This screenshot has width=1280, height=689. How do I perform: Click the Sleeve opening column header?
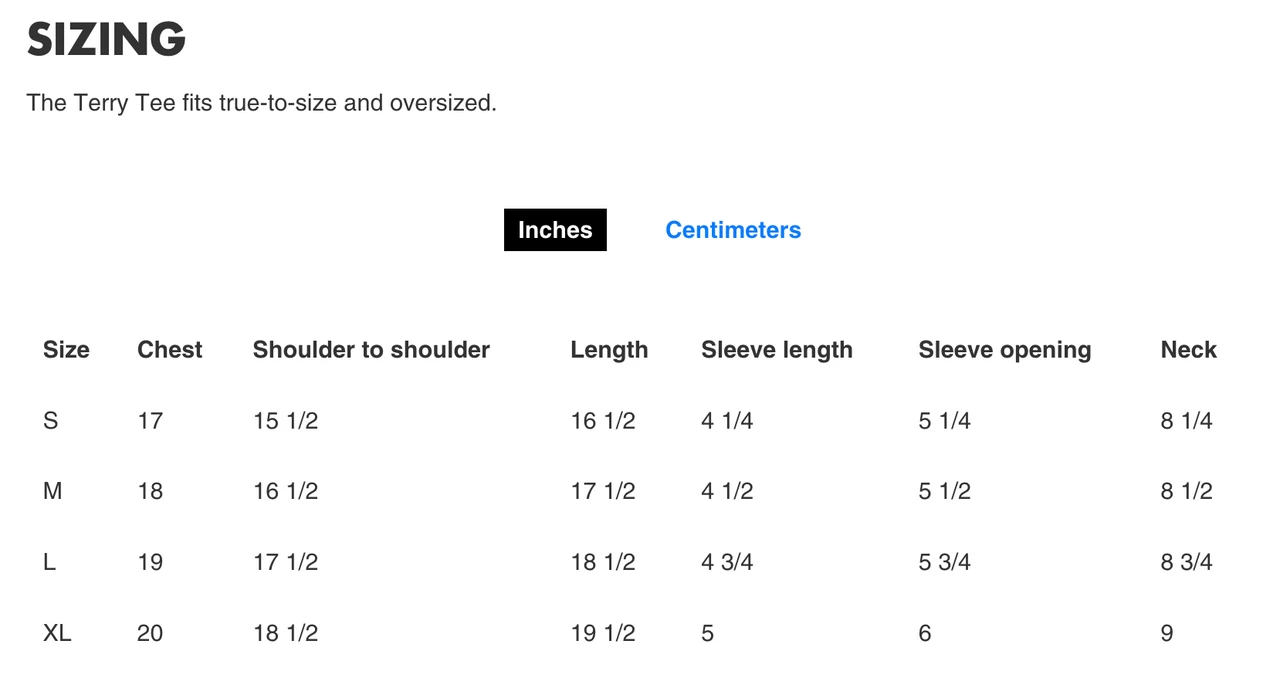[1004, 350]
